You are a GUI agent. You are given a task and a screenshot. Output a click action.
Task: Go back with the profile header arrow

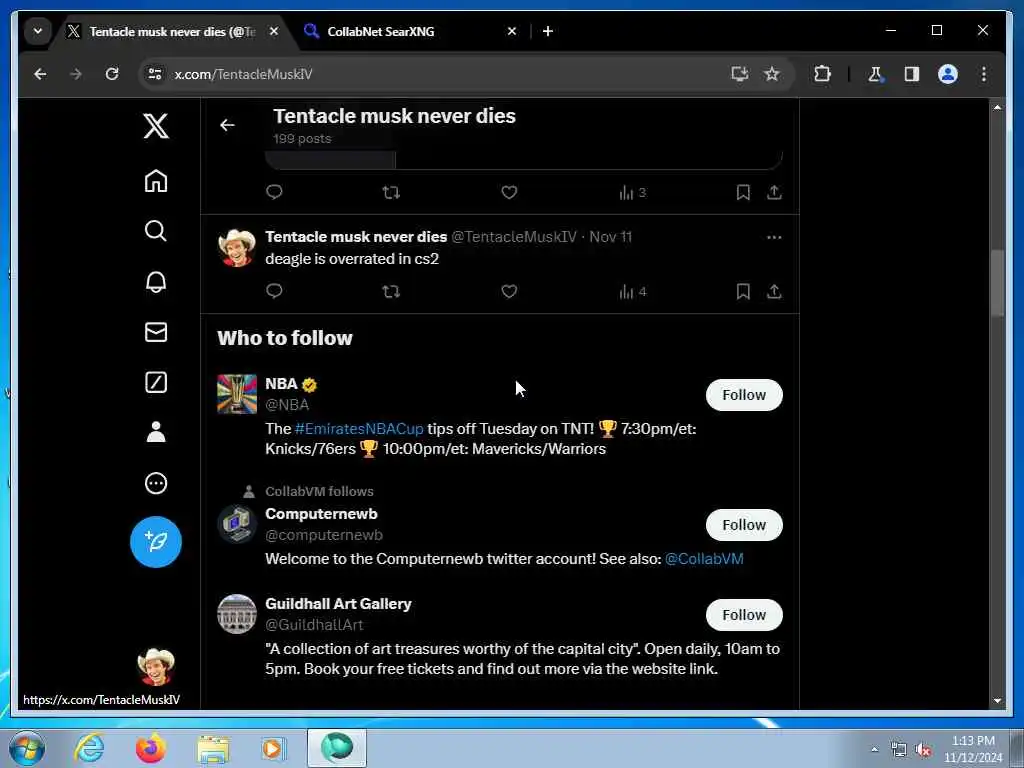point(227,125)
